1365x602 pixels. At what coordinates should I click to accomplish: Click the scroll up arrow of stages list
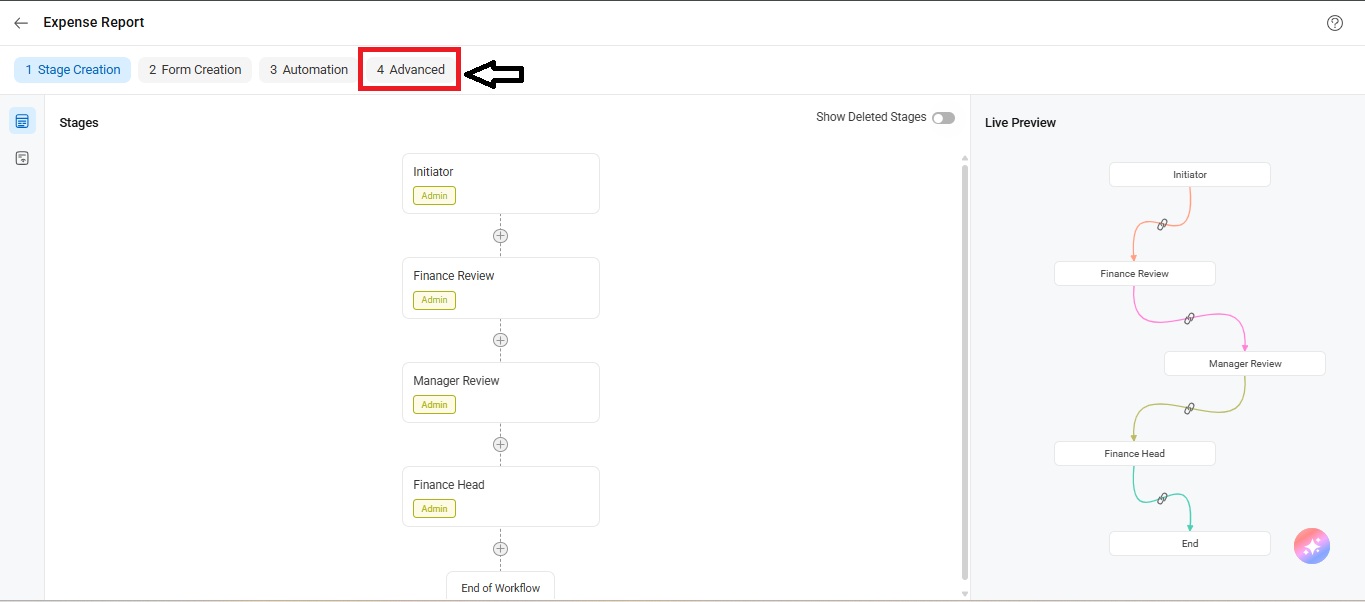(964, 158)
